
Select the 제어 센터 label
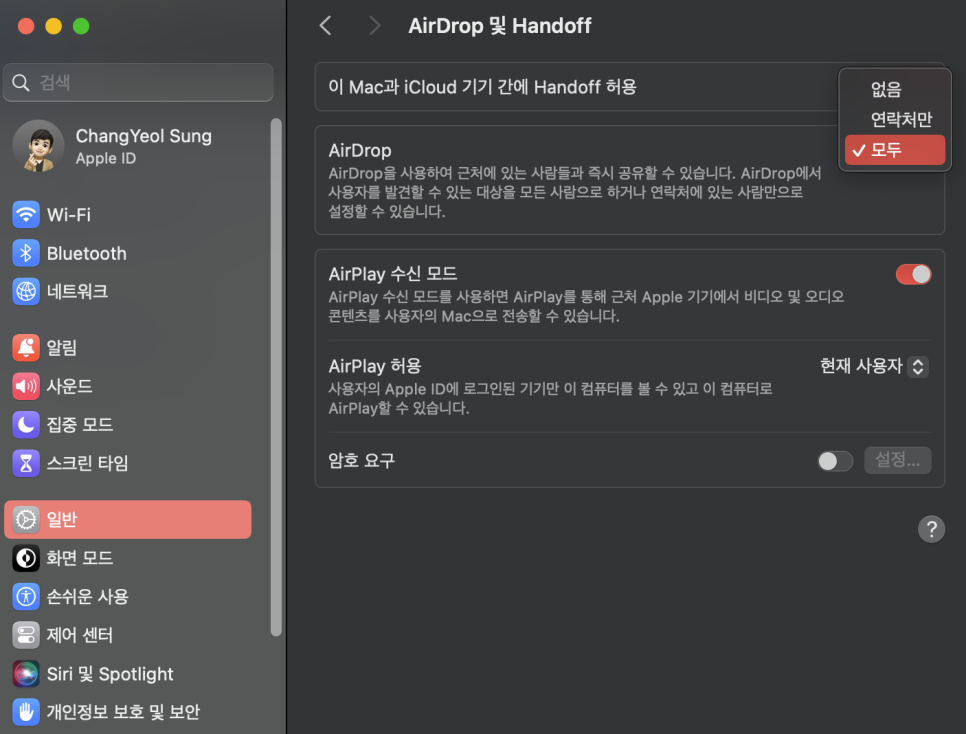80,635
